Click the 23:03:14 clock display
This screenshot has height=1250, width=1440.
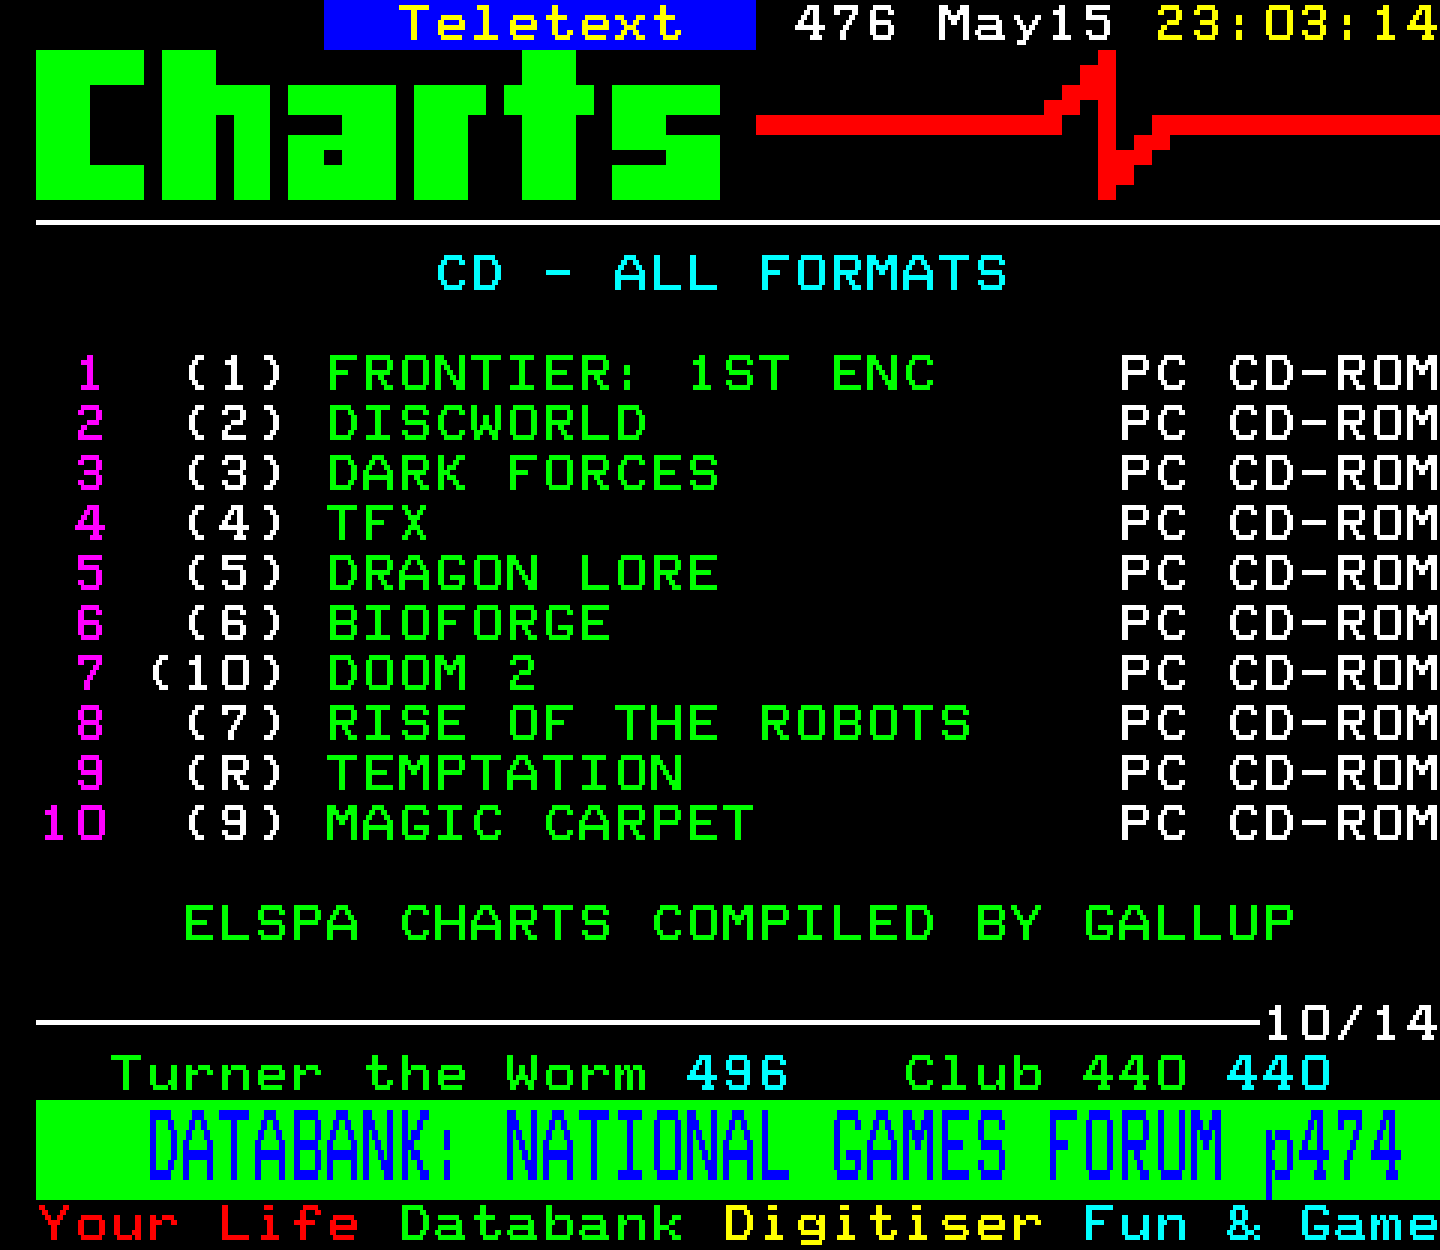tap(1297, 24)
